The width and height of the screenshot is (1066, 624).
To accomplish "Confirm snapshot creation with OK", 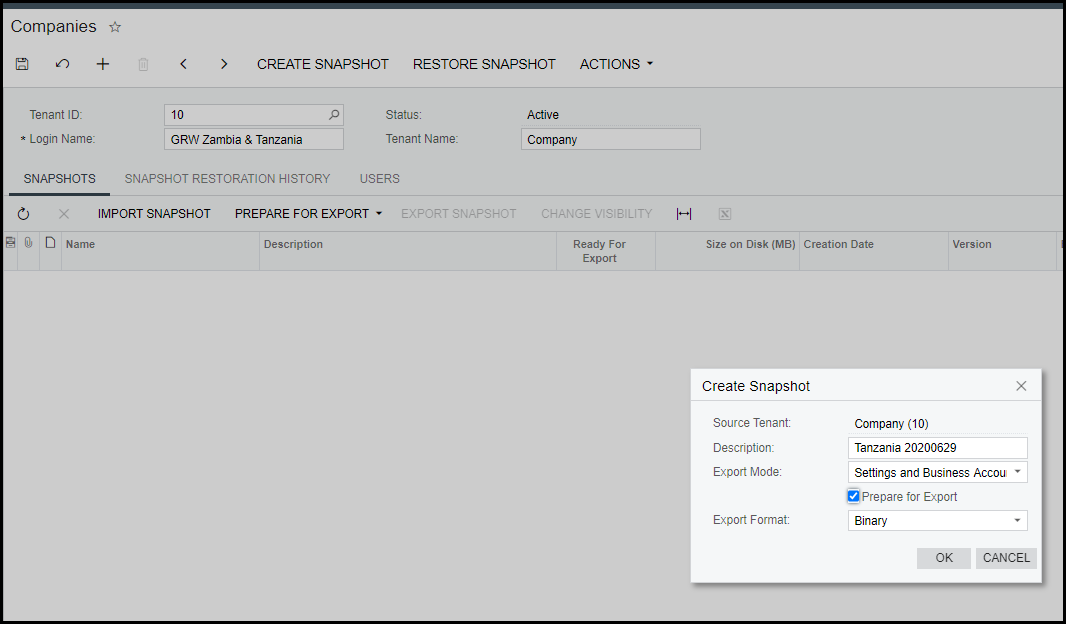I will tap(943, 558).
